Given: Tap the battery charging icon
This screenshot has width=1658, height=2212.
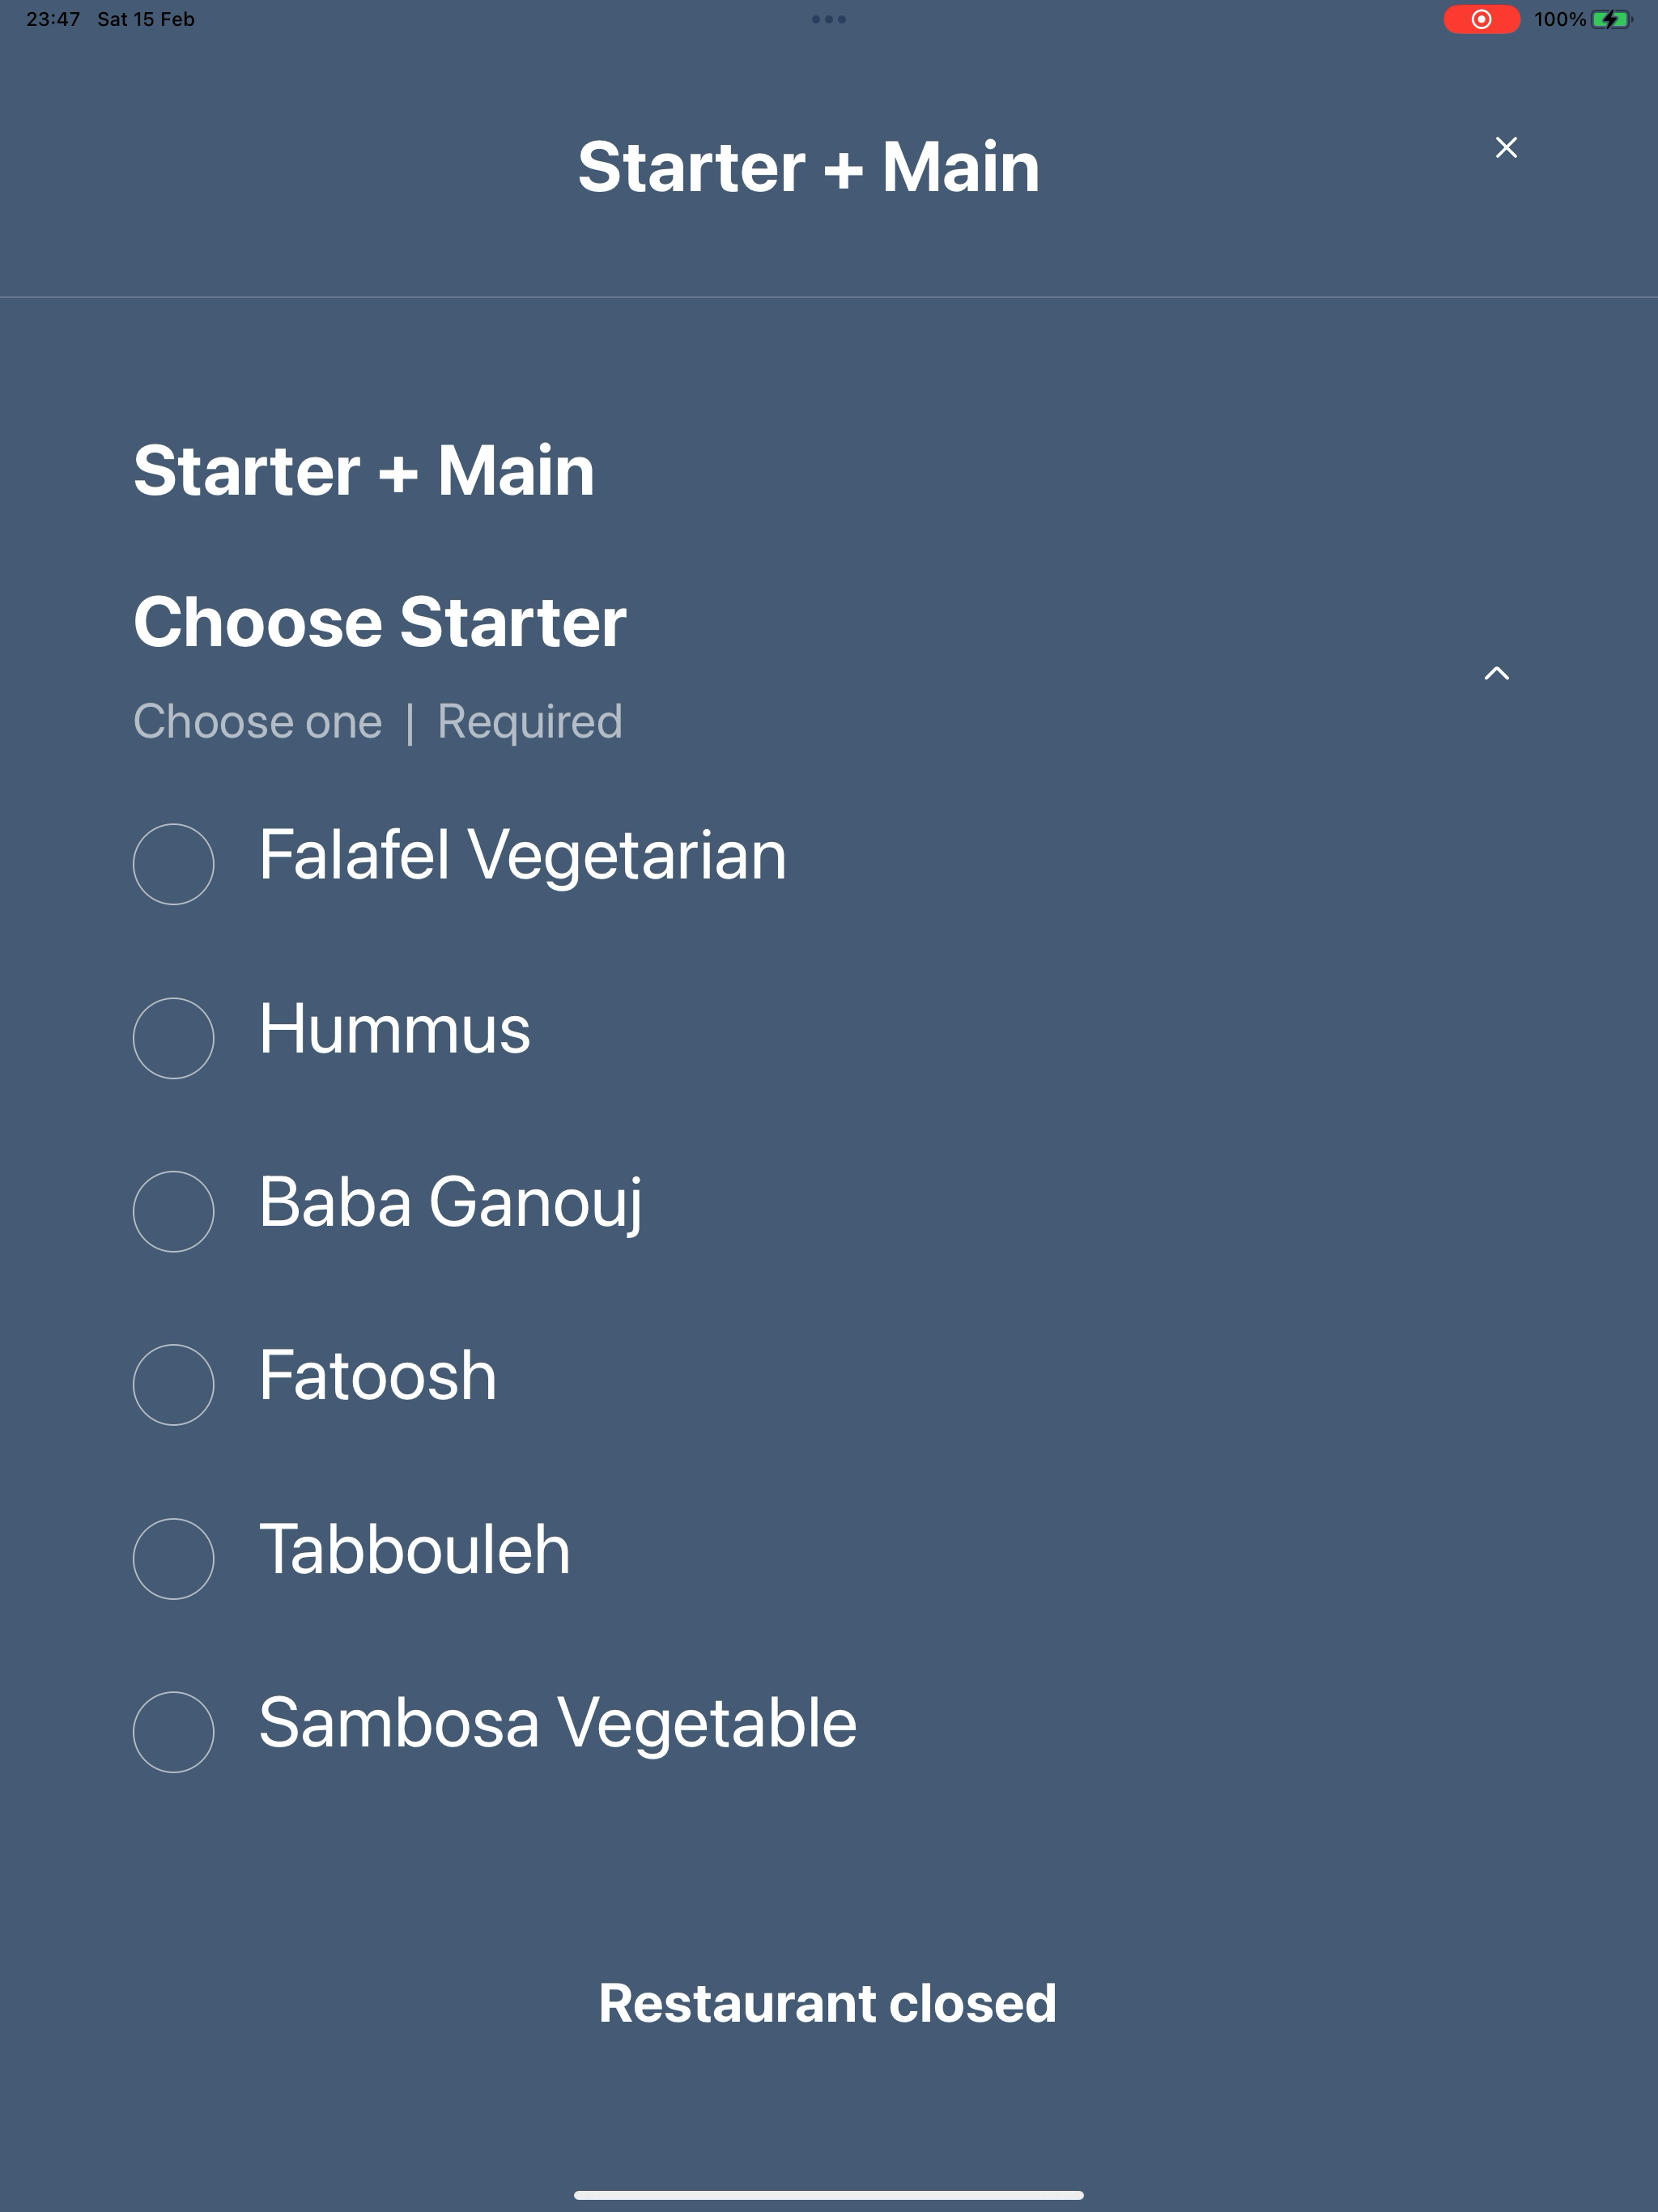Looking at the screenshot, I should click(x=1611, y=19).
